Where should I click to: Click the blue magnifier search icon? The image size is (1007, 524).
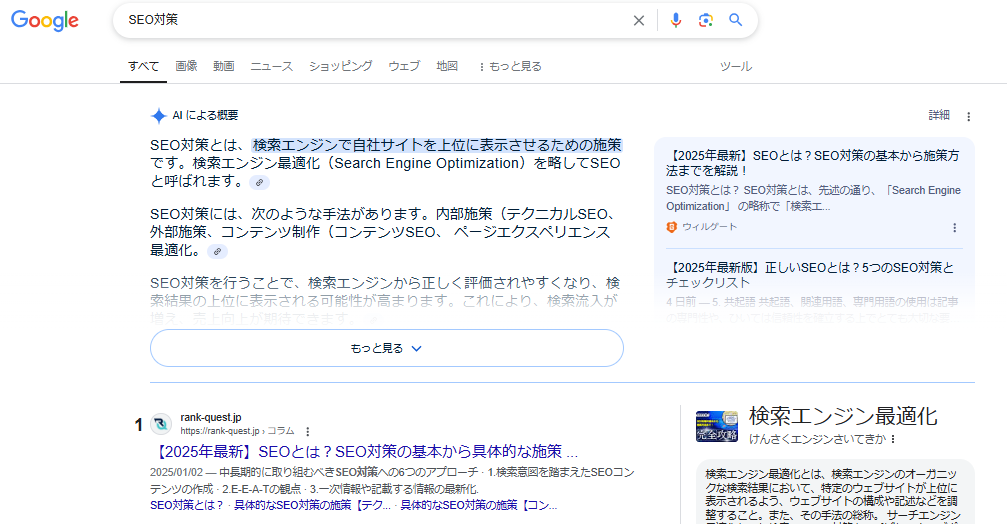735,20
